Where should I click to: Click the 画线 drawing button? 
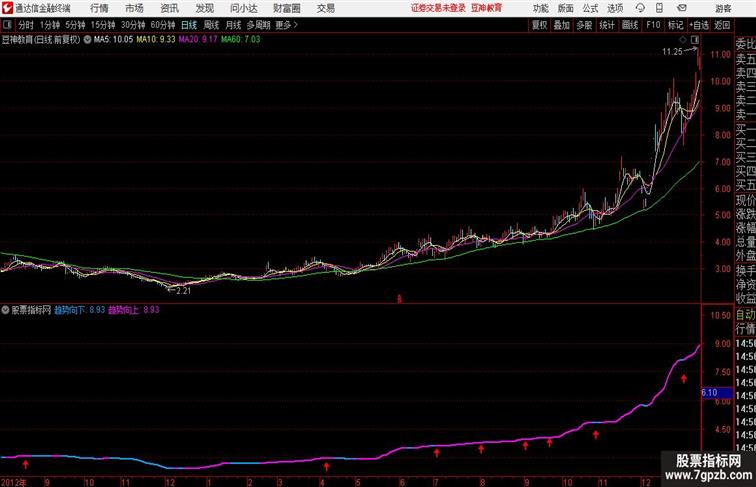click(x=630, y=25)
